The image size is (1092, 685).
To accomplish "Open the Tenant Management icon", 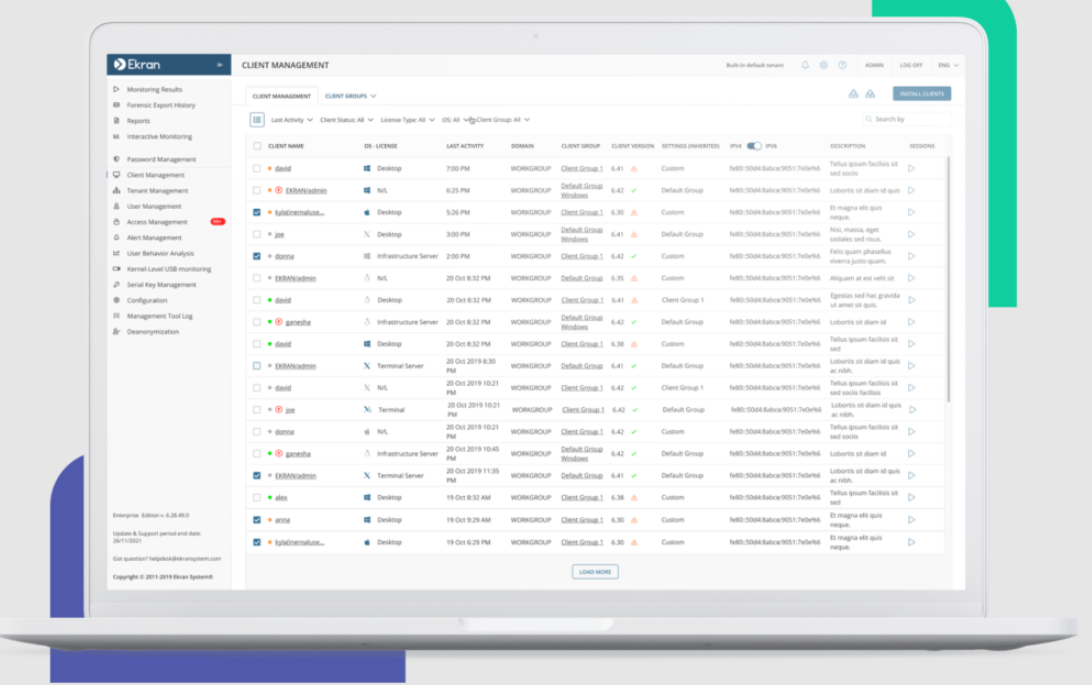I will [x=116, y=190].
